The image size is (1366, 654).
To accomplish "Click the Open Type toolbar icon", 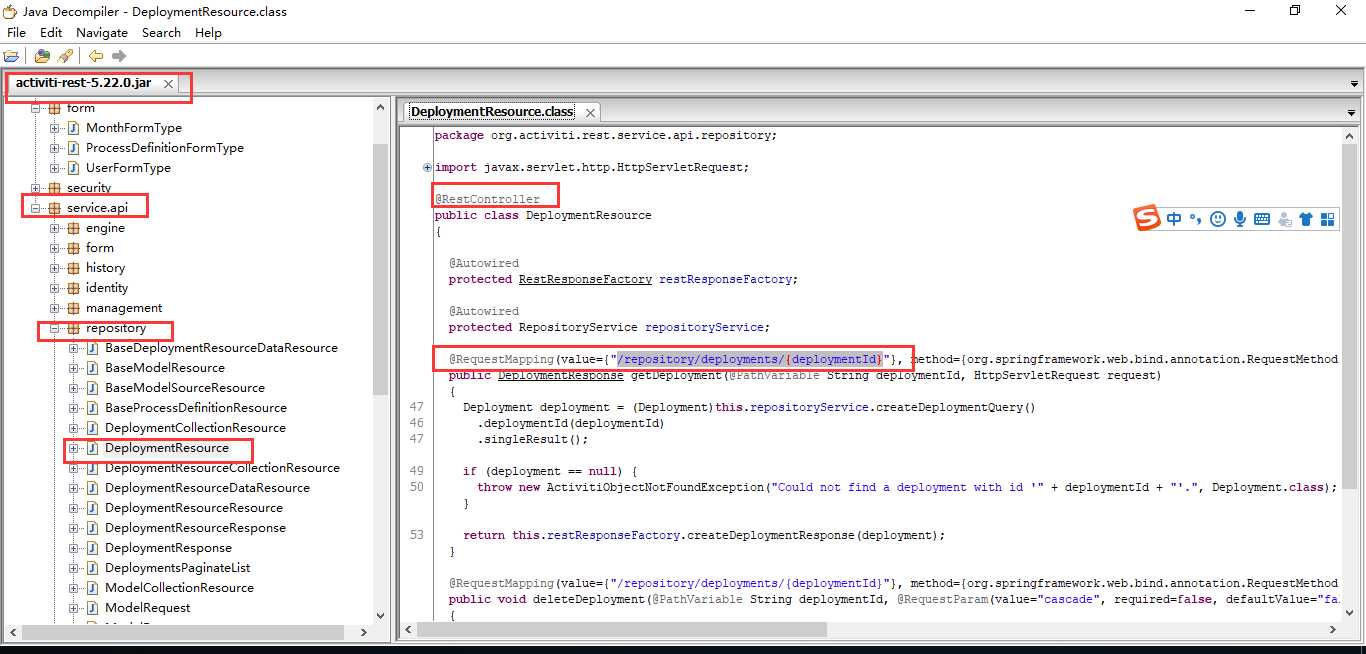I will 42,56.
